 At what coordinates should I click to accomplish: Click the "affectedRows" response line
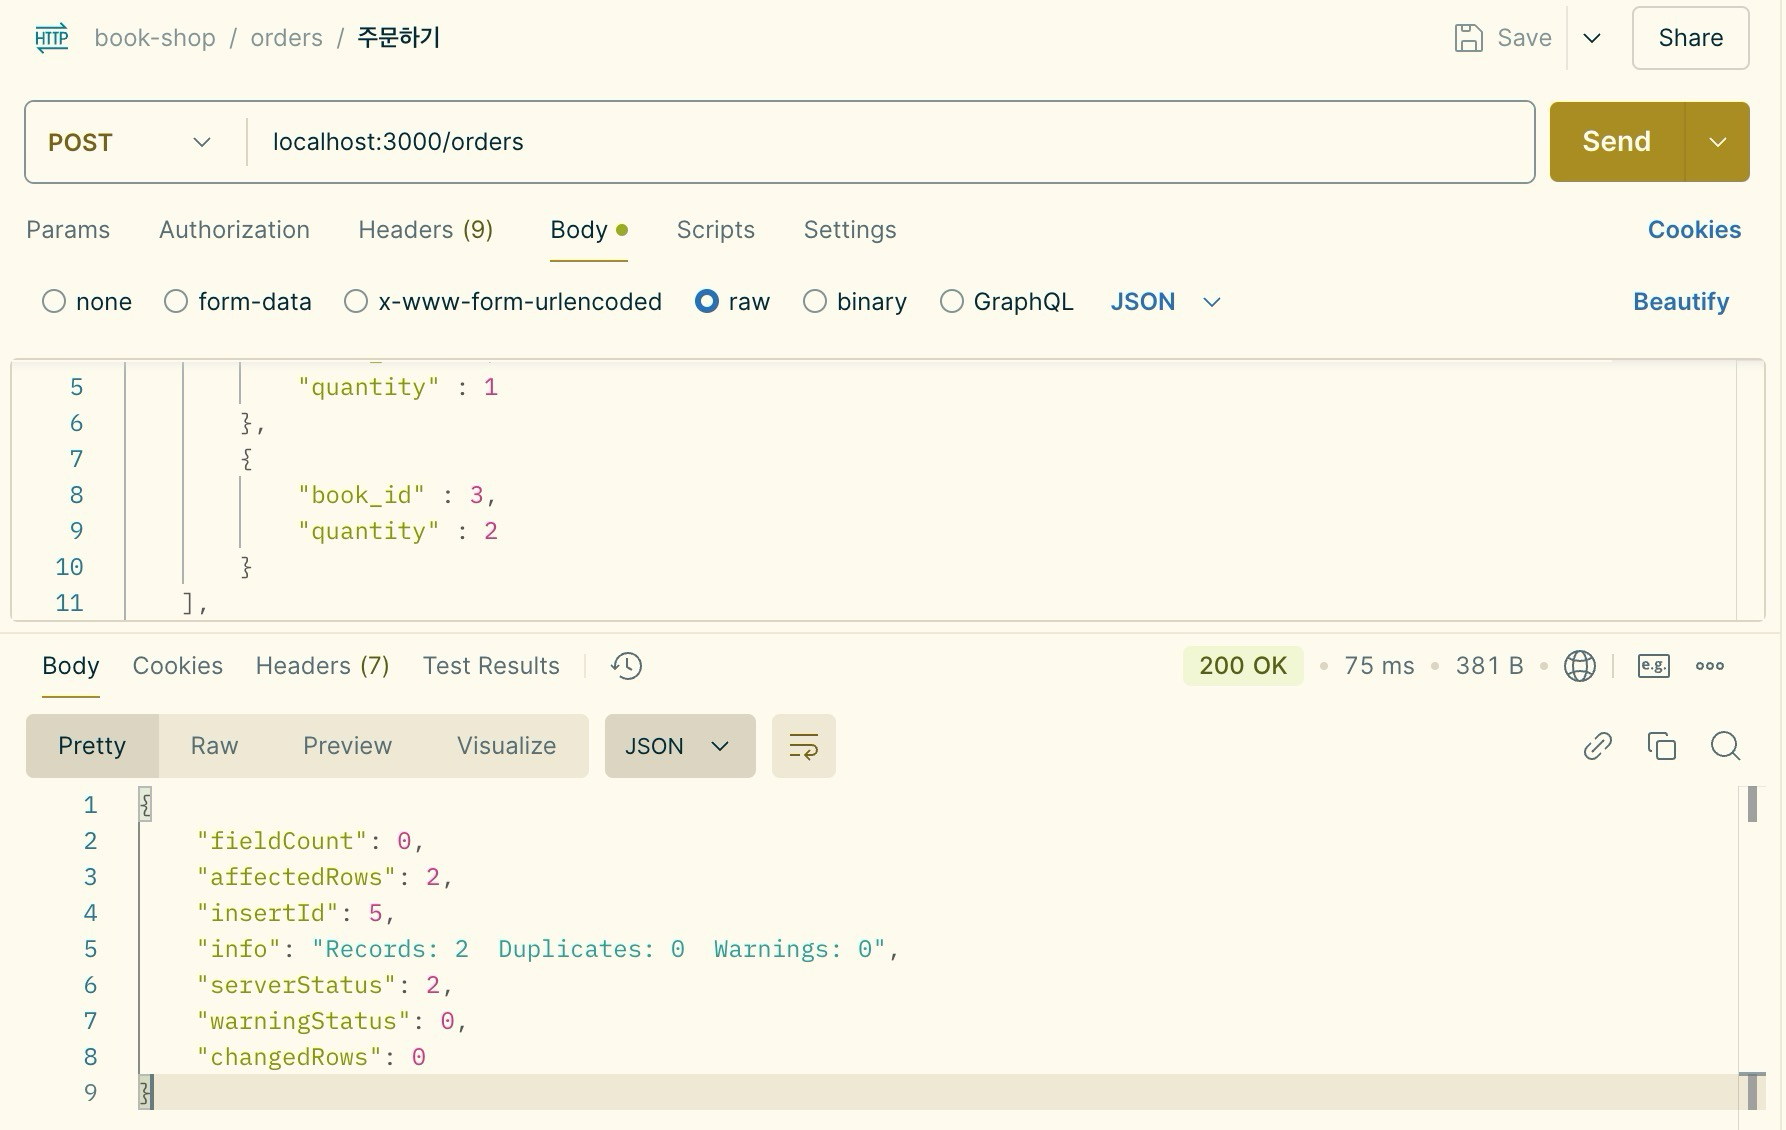325,877
